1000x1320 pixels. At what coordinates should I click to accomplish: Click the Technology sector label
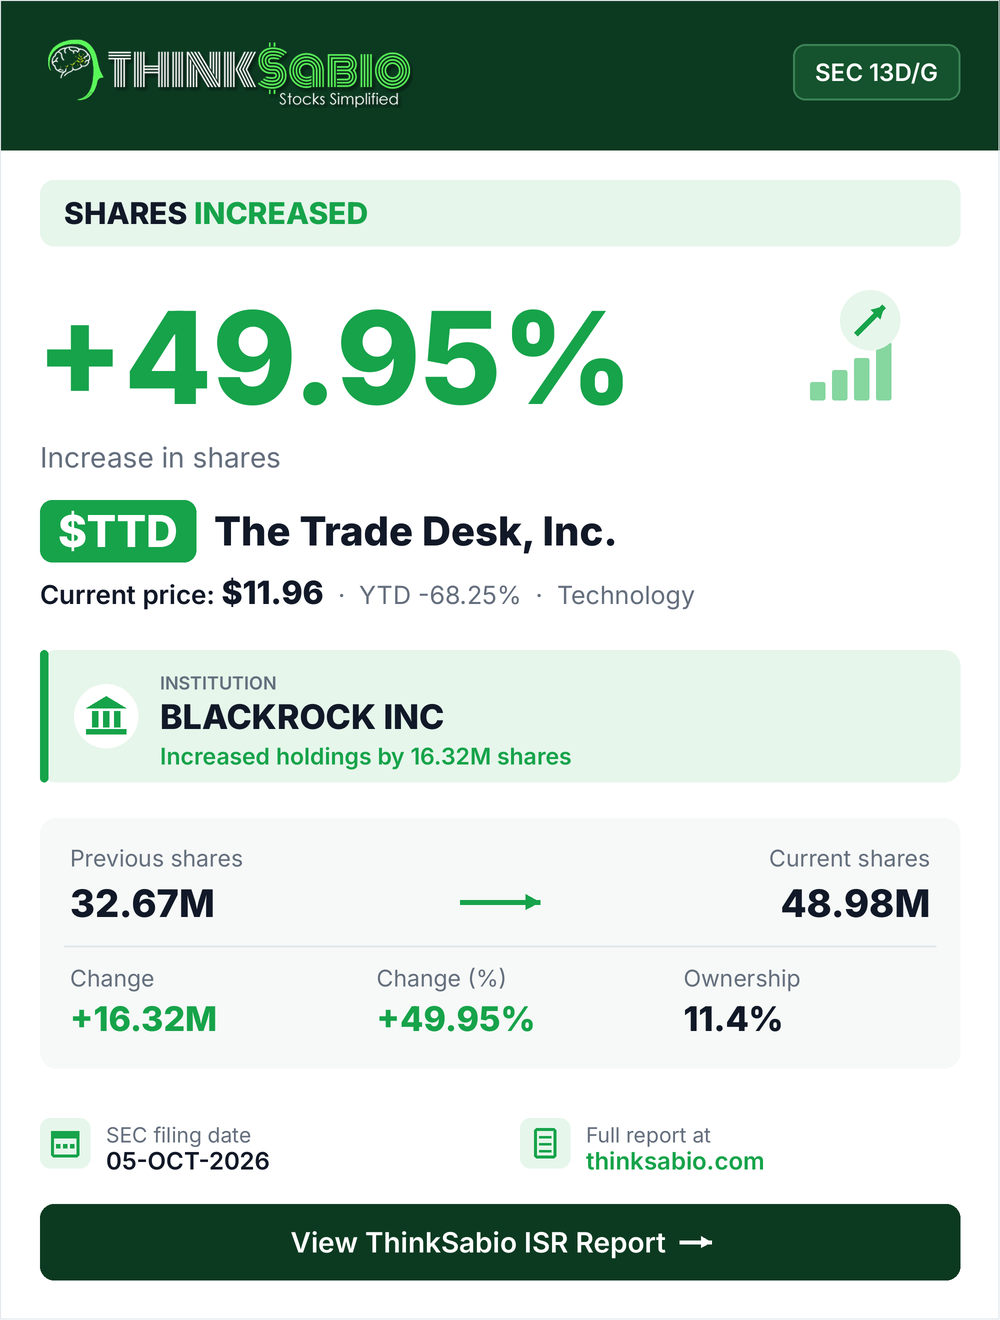[626, 595]
